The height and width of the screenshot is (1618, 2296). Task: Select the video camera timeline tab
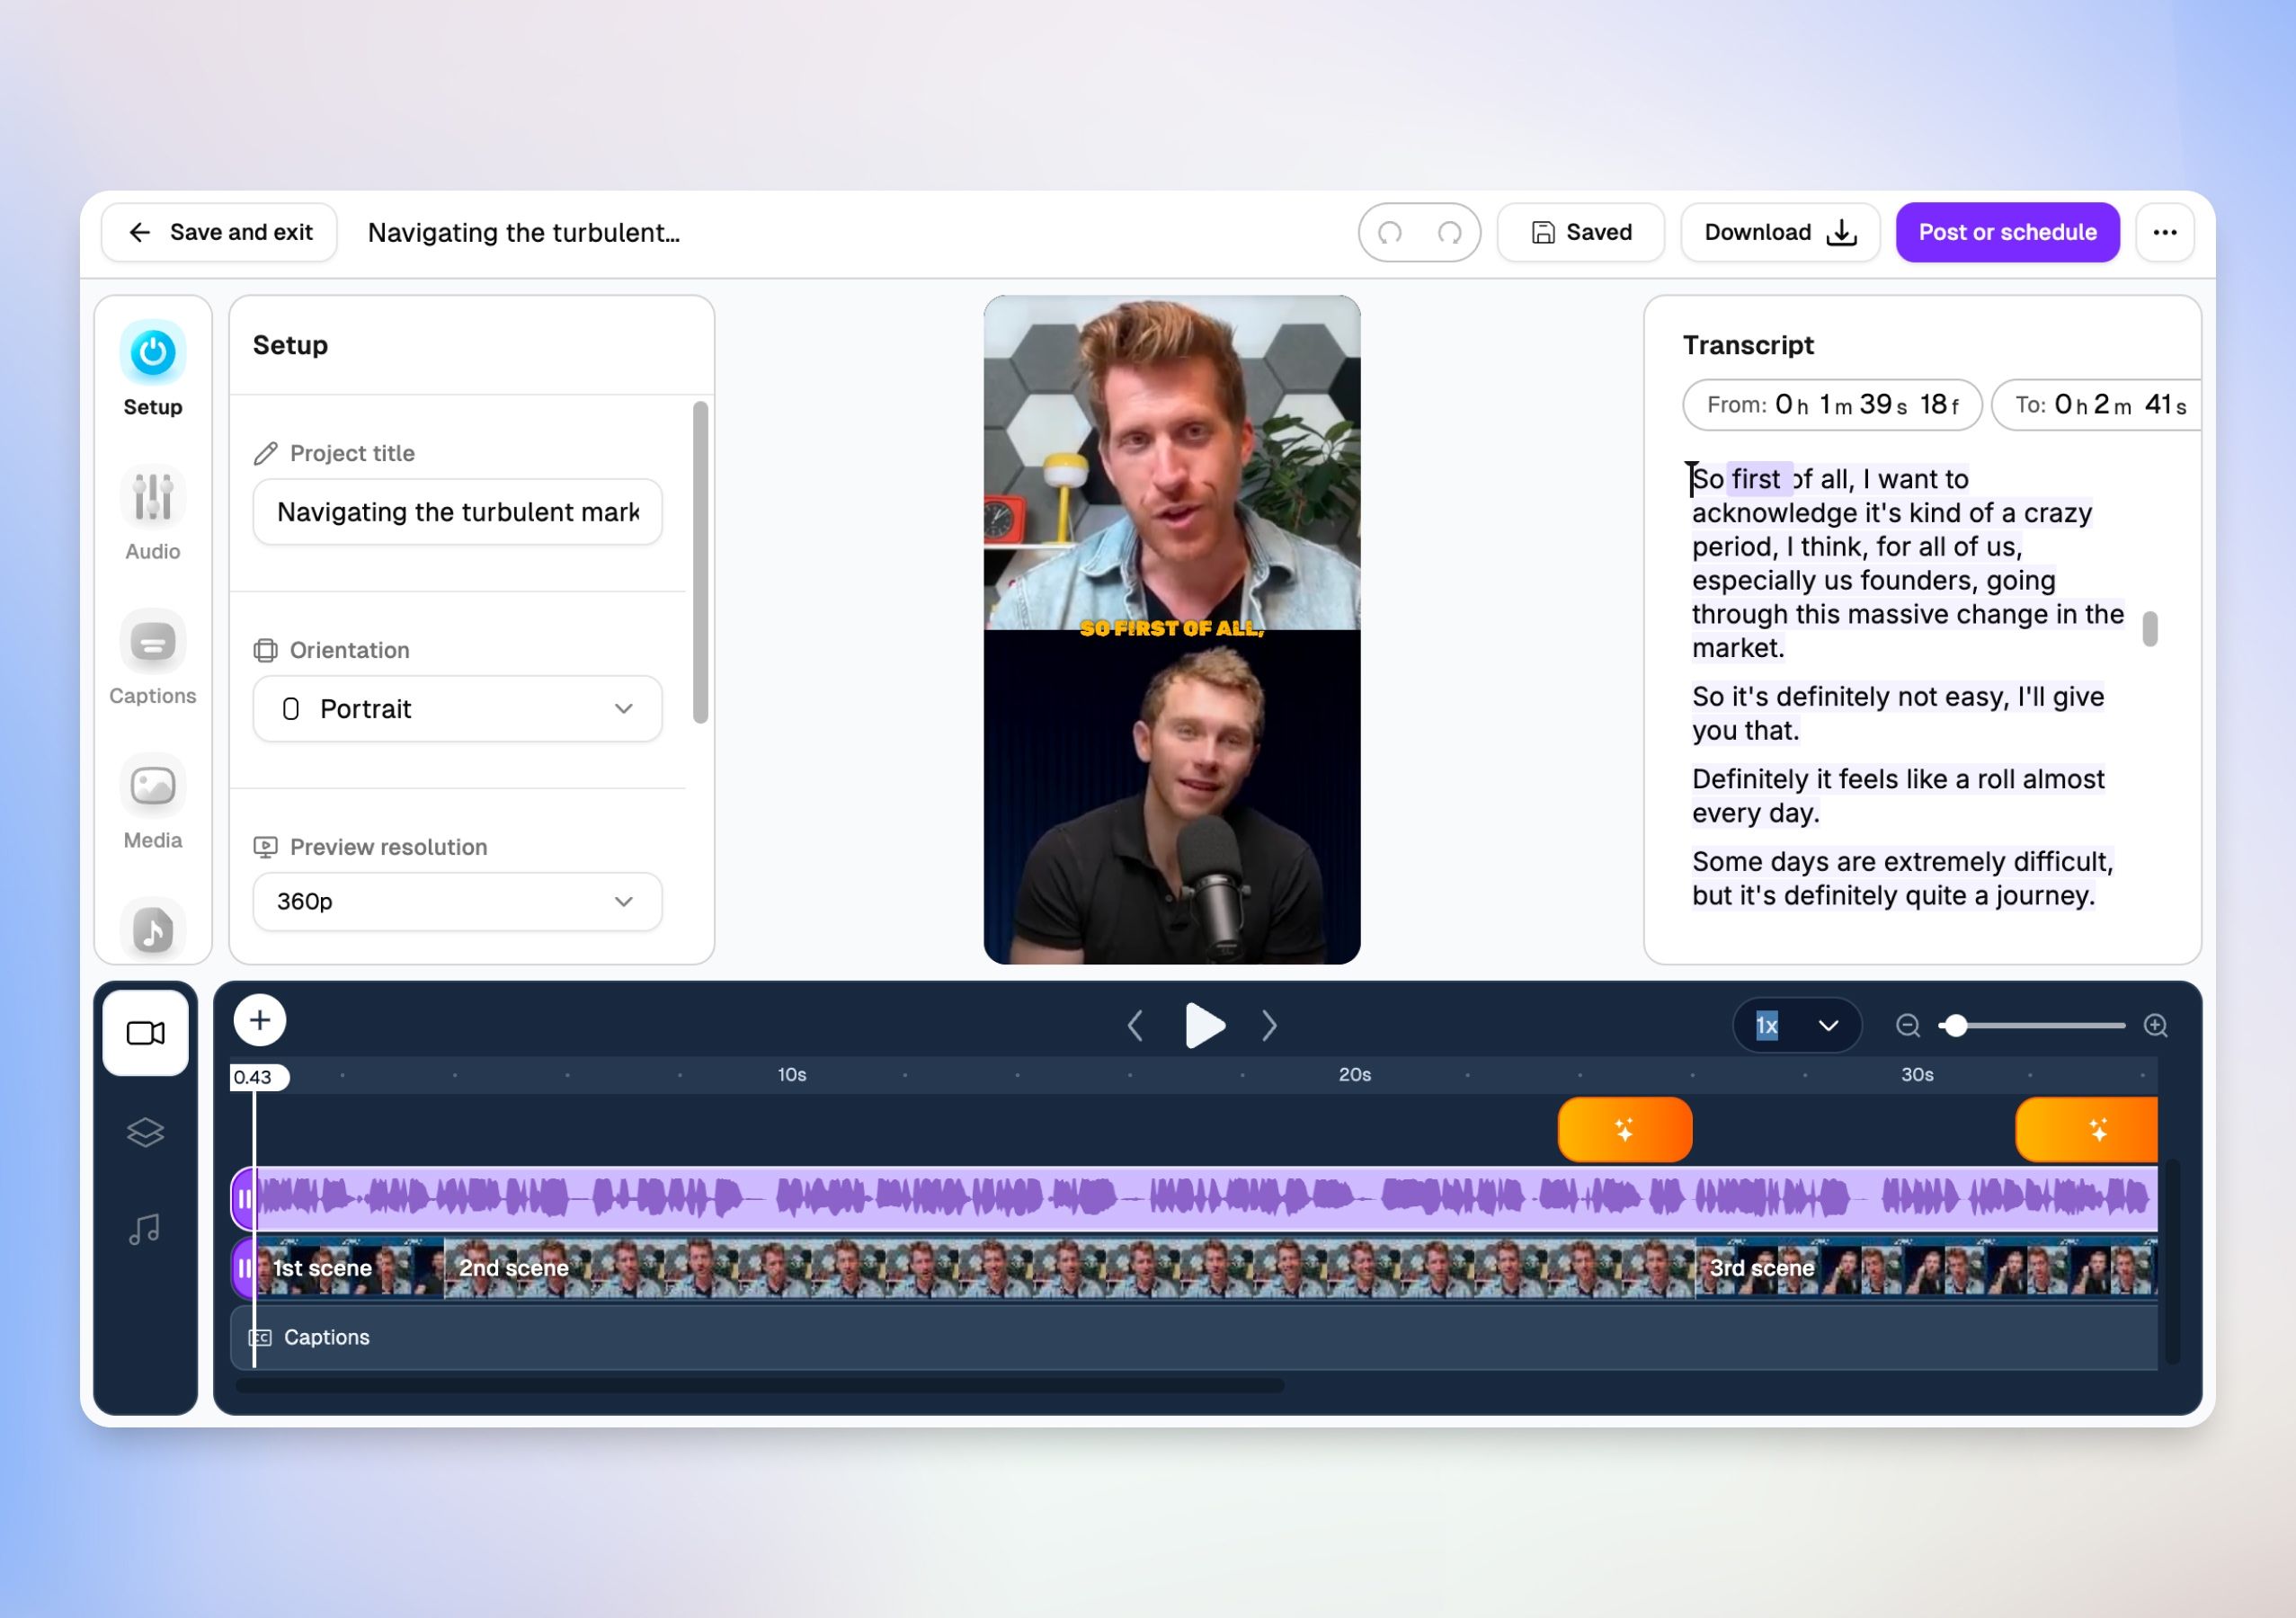[x=146, y=1033]
